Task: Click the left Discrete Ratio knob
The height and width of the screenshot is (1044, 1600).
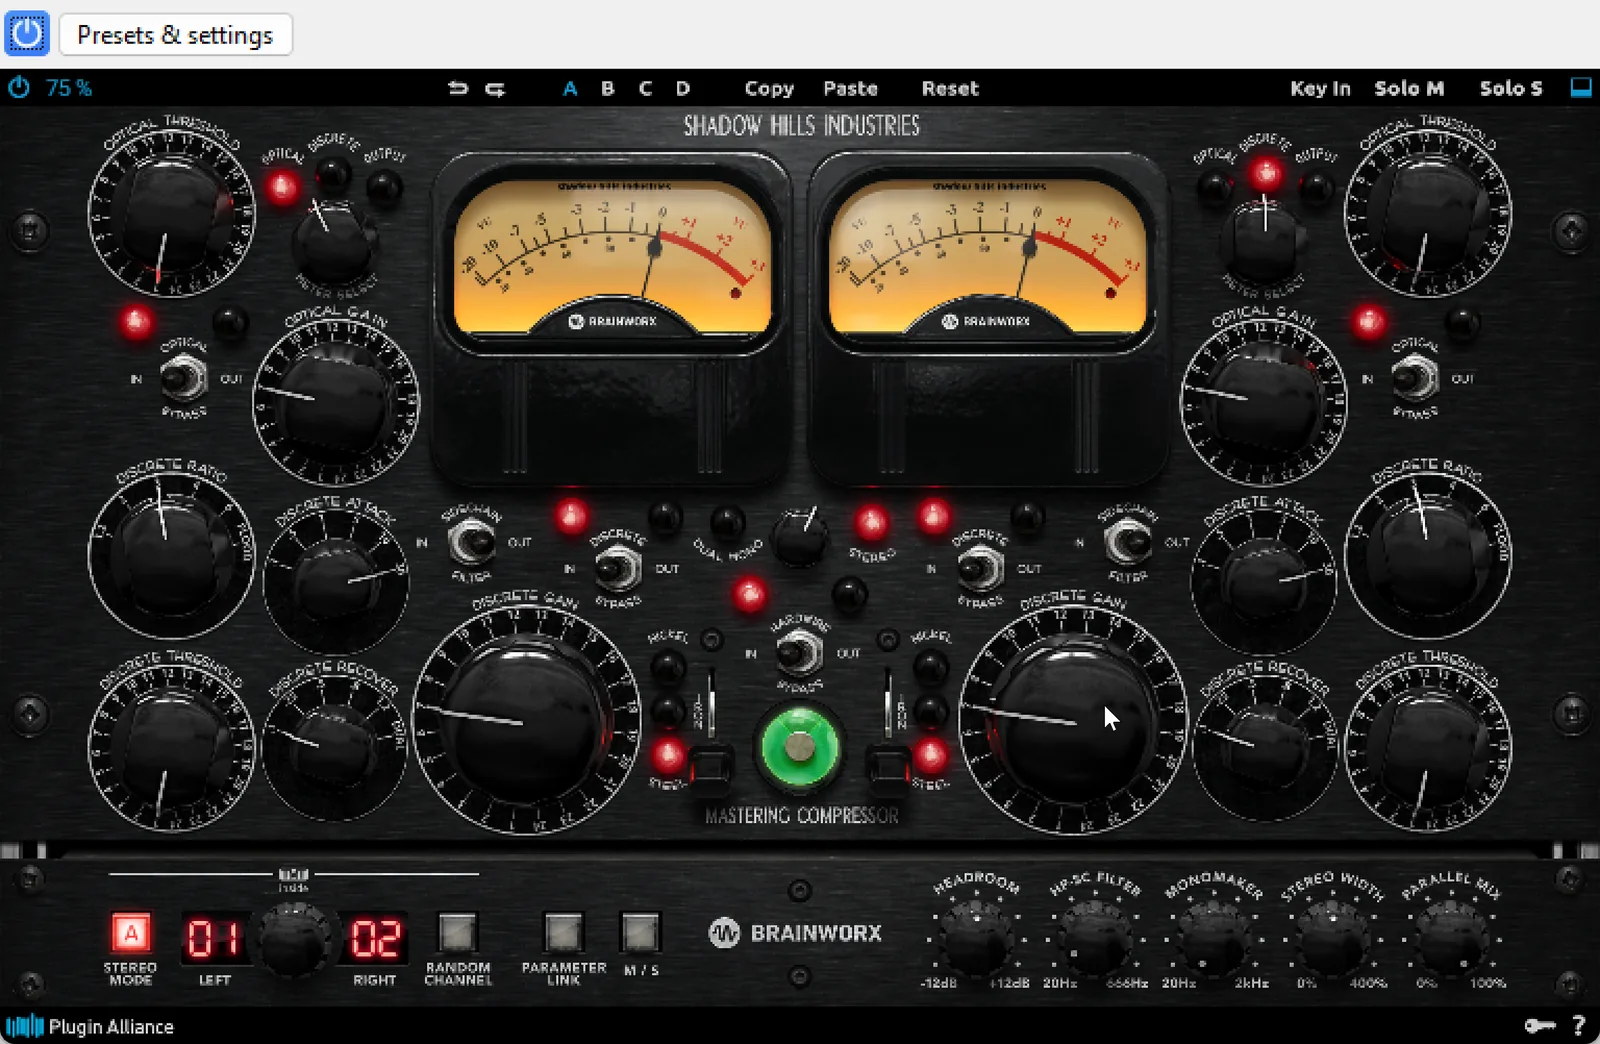Action: tap(171, 555)
